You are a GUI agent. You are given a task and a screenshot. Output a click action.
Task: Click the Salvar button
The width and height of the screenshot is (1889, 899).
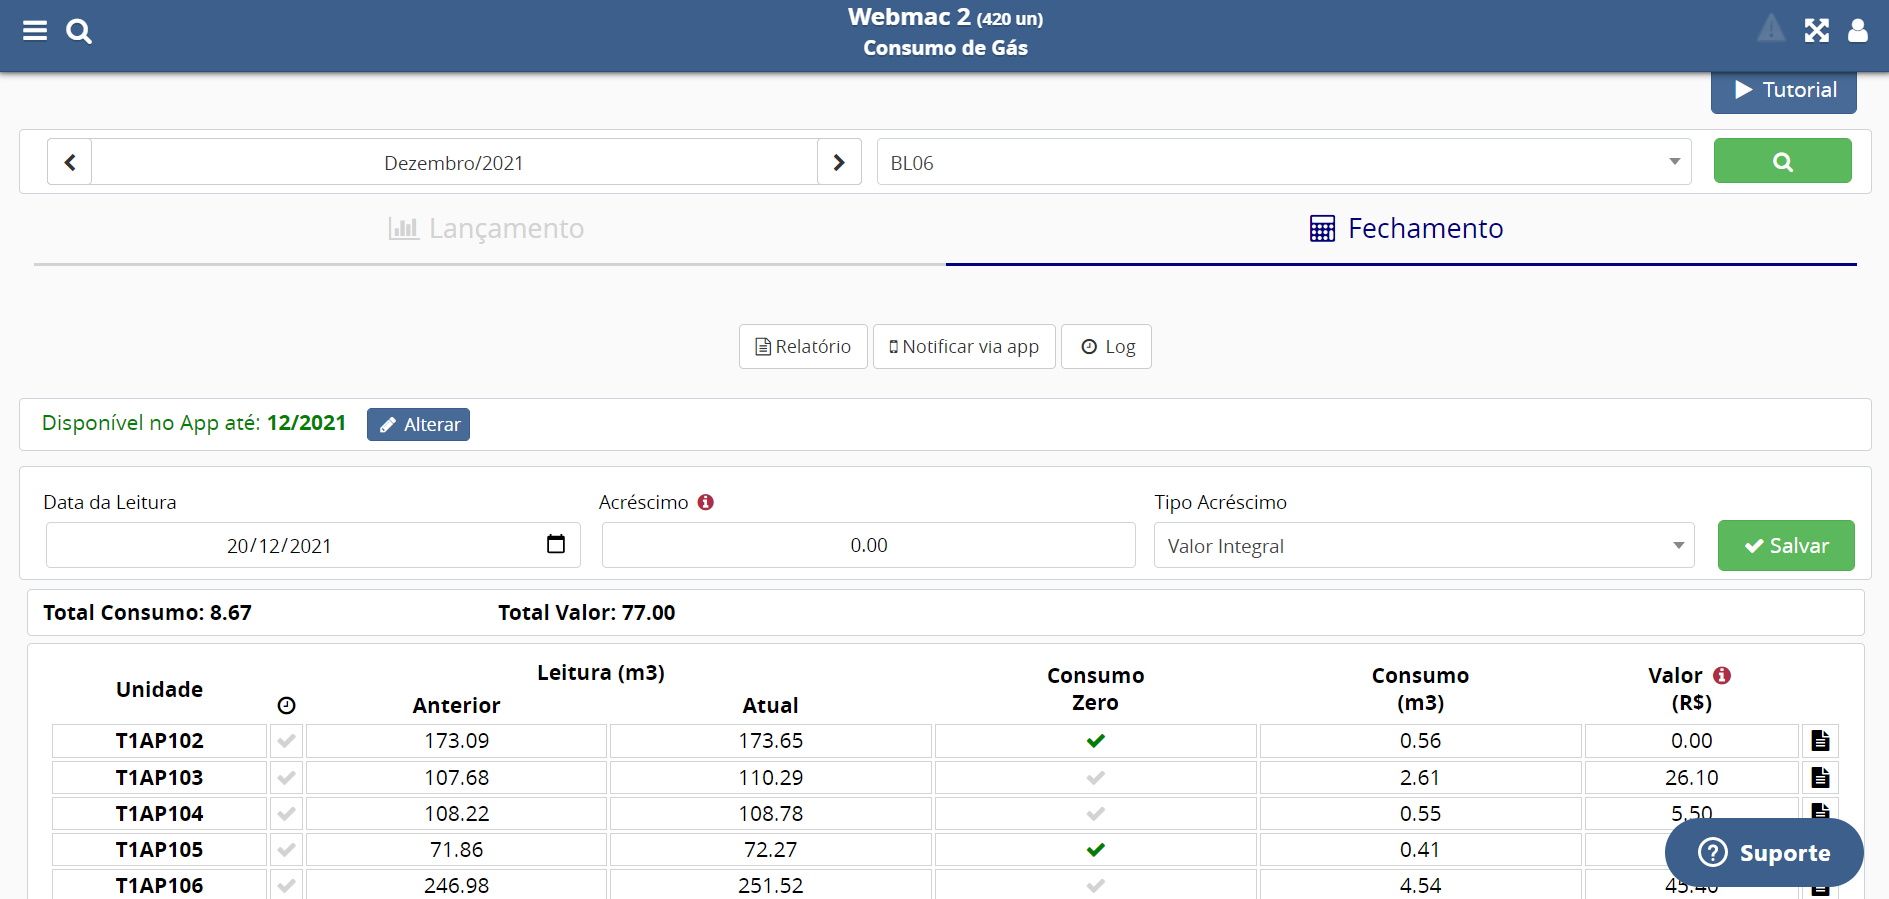point(1785,546)
